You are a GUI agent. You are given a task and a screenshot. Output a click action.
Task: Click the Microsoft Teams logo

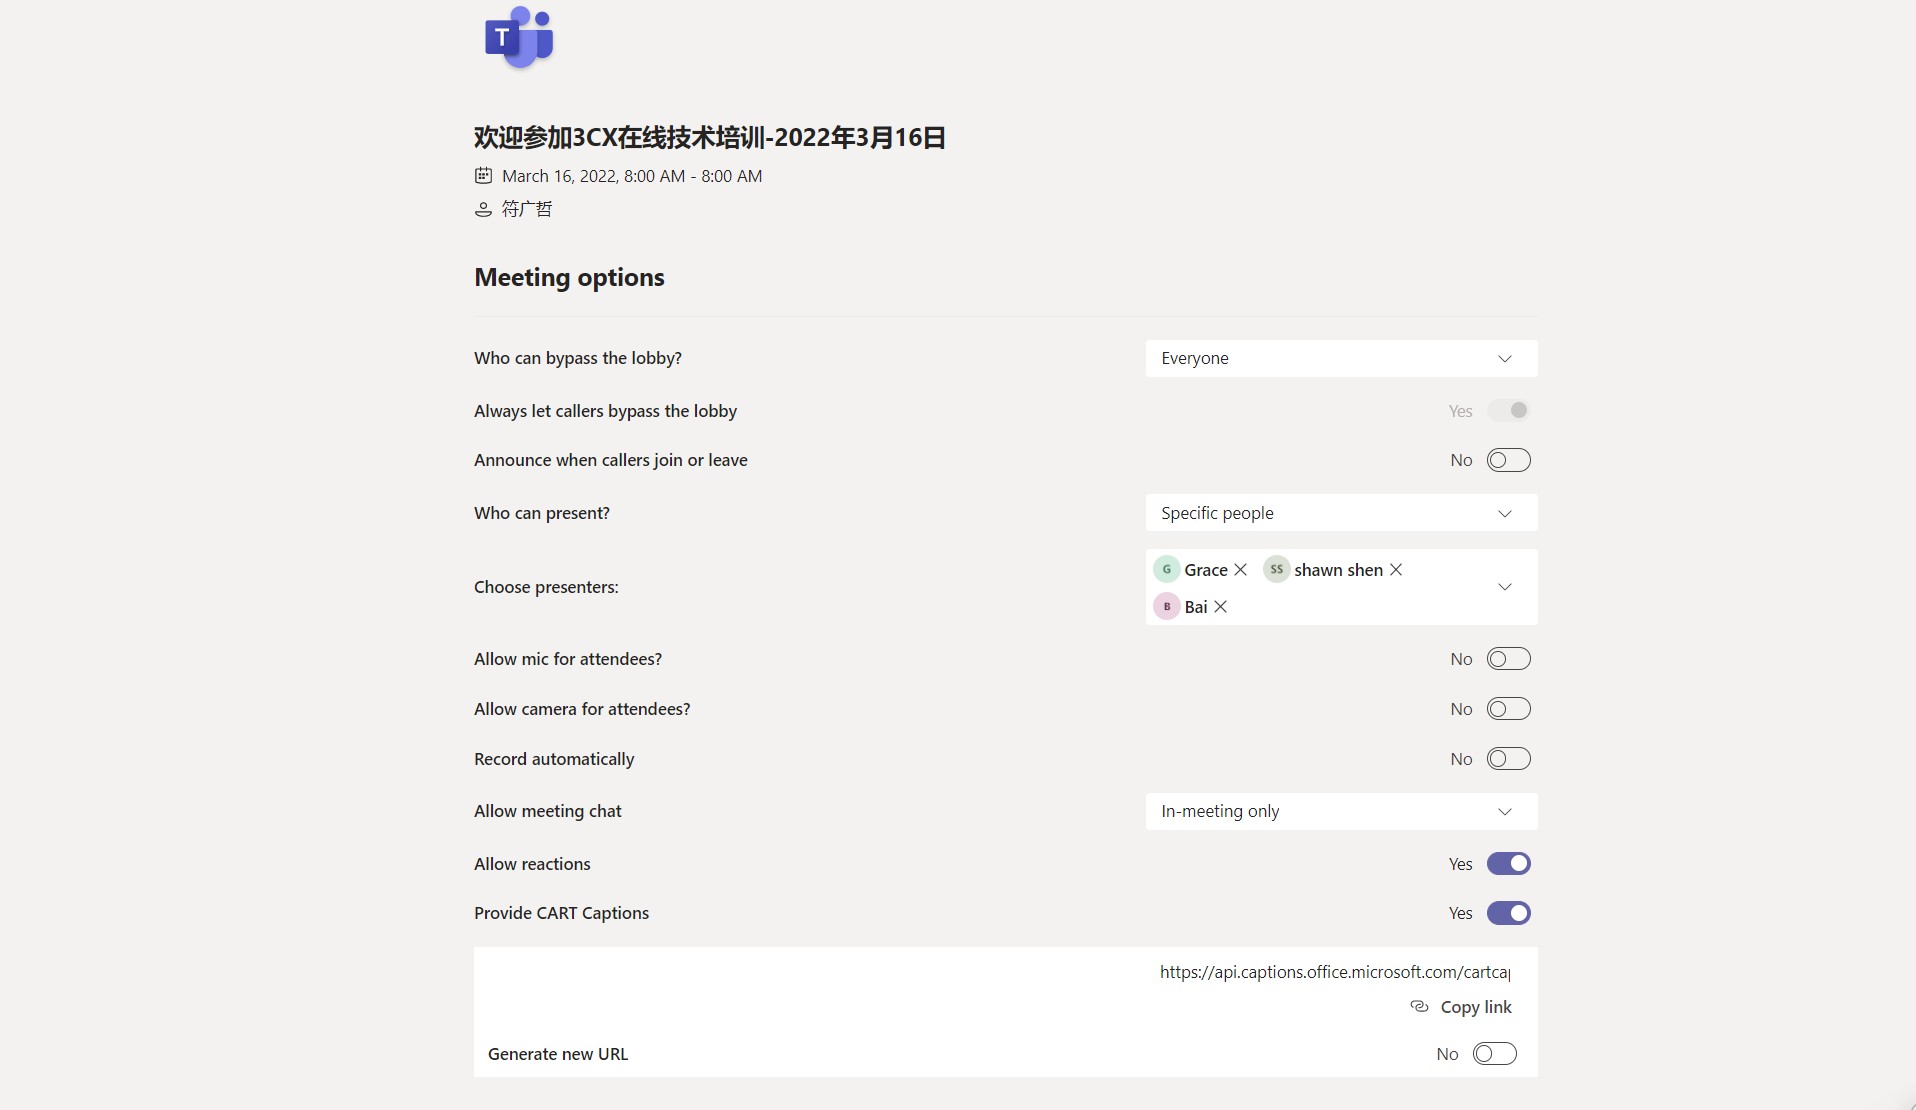coord(518,38)
